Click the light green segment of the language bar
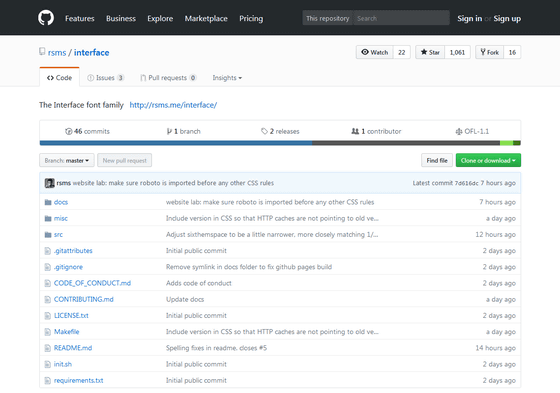 [506, 143]
